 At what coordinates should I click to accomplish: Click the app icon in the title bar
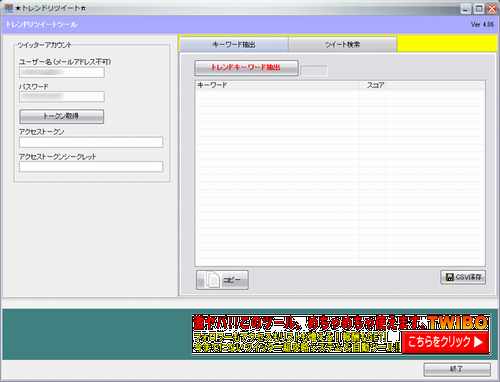[x=9, y=8]
